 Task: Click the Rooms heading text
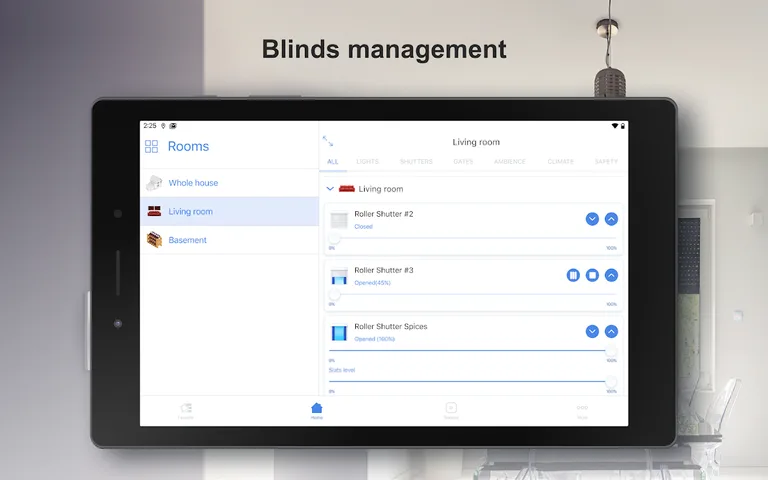point(188,146)
